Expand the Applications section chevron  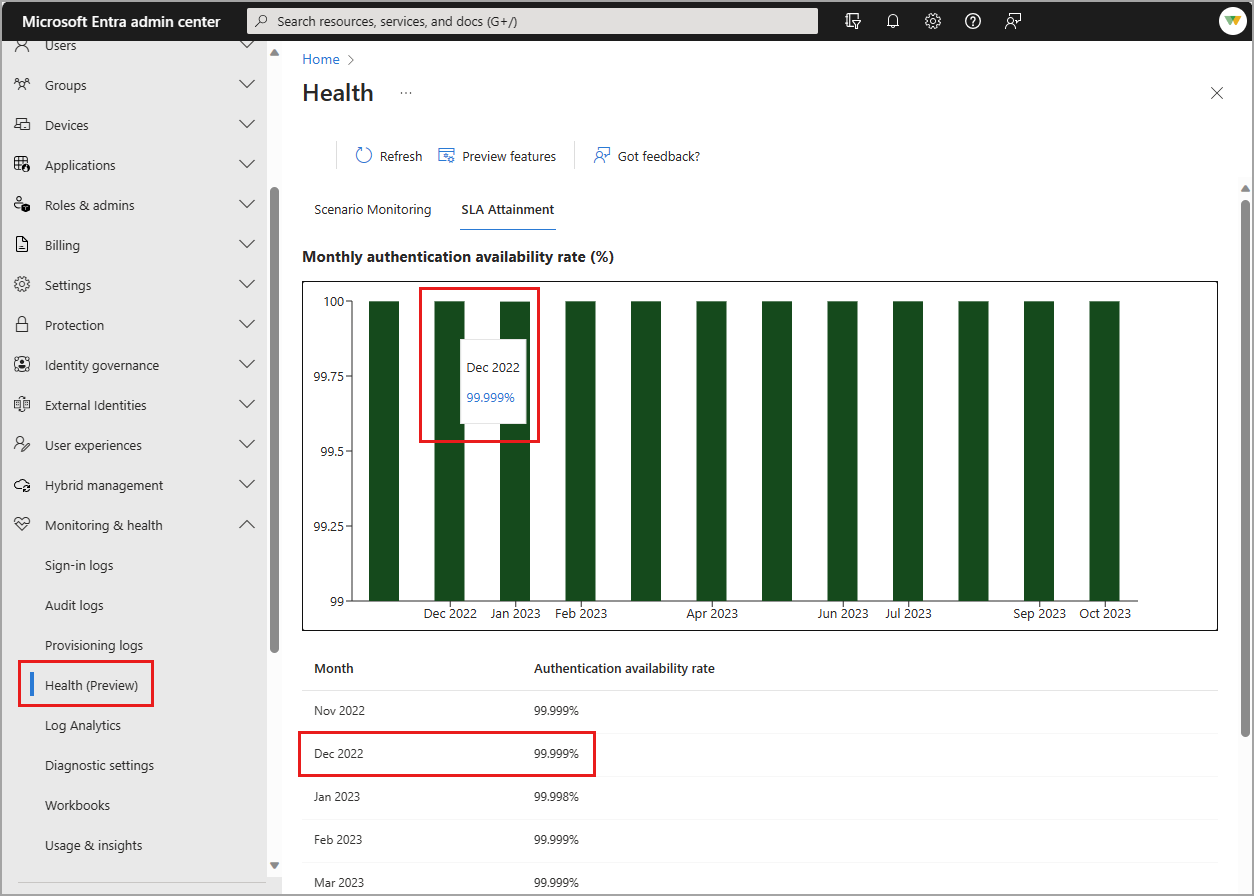tap(246, 164)
